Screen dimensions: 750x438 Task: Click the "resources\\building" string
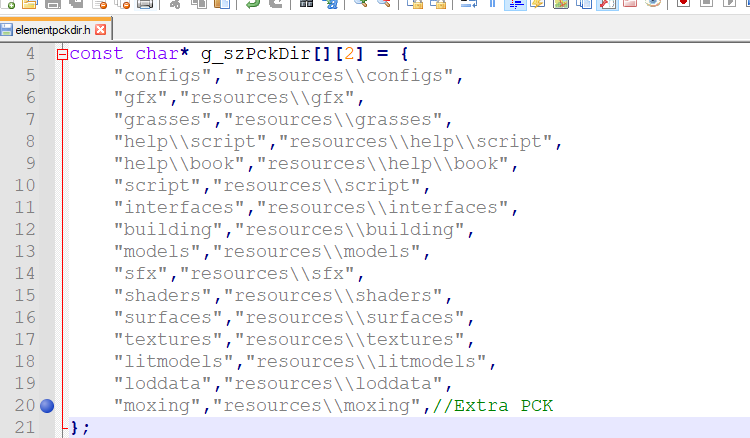pos(350,230)
